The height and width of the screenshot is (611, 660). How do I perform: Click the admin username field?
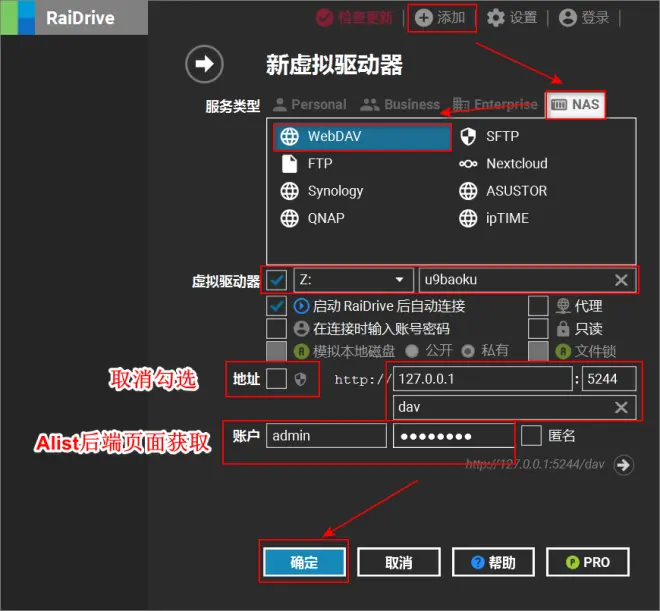tap(326, 436)
